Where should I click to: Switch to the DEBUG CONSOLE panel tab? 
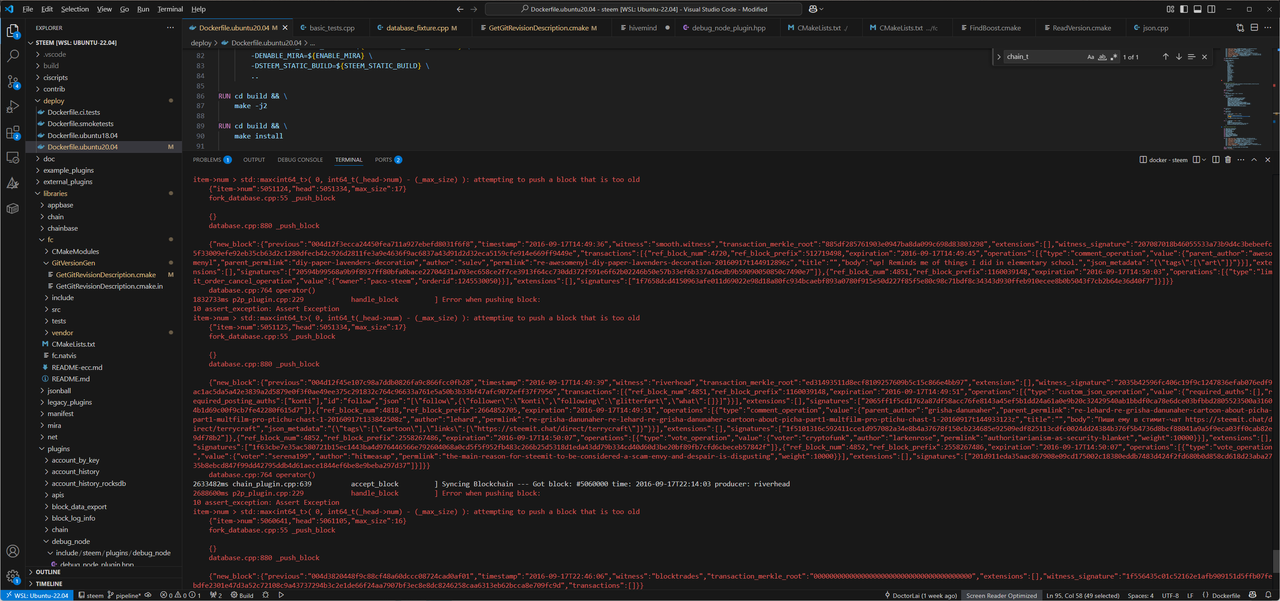pos(300,160)
